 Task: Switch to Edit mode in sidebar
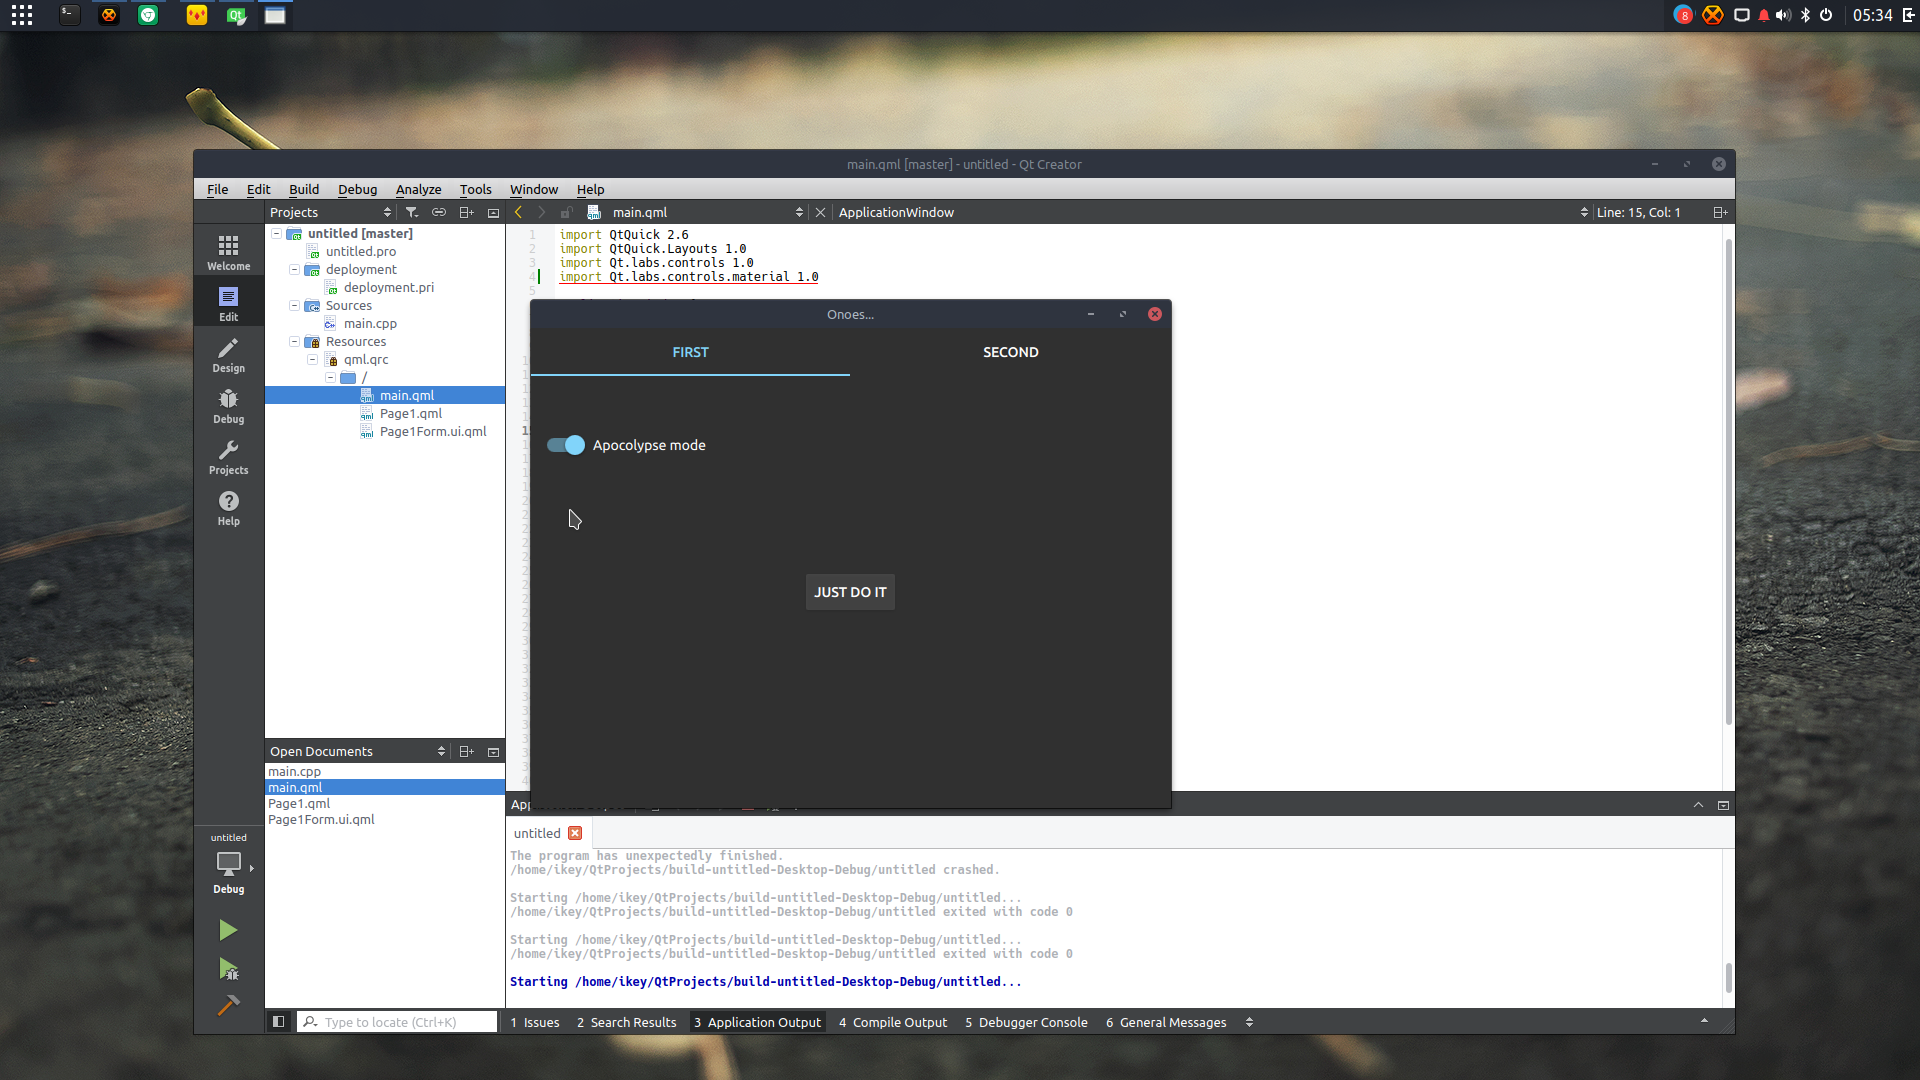pos(229,304)
